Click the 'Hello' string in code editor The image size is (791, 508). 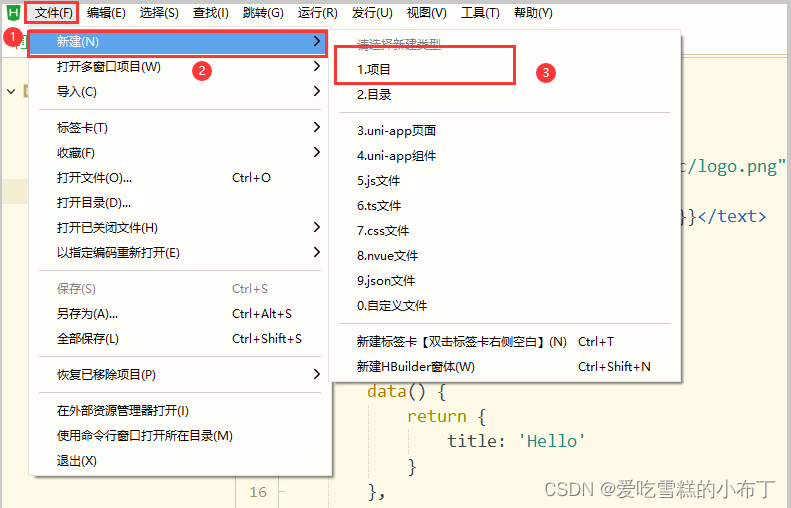(552, 441)
